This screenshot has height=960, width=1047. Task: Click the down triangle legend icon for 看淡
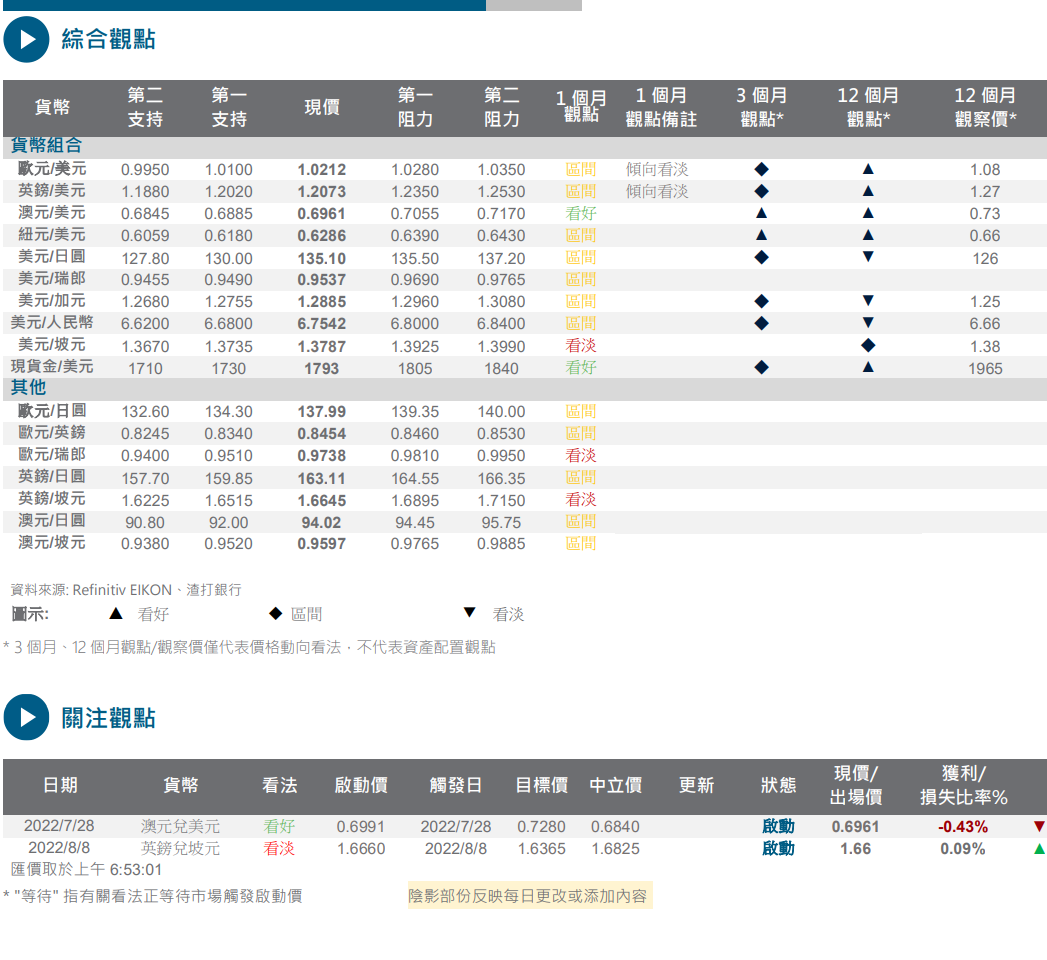click(469, 613)
